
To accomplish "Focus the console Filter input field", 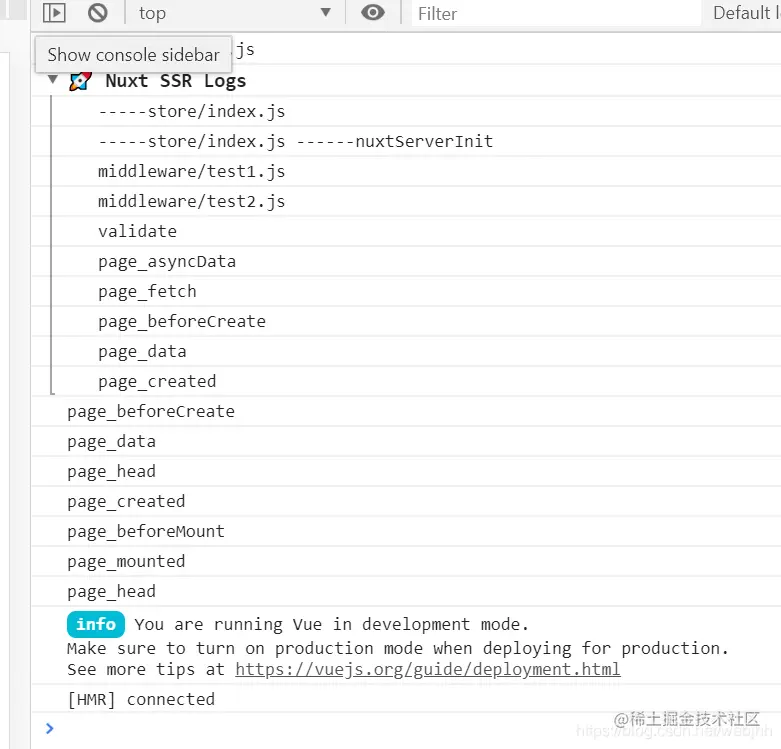I will [556, 13].
